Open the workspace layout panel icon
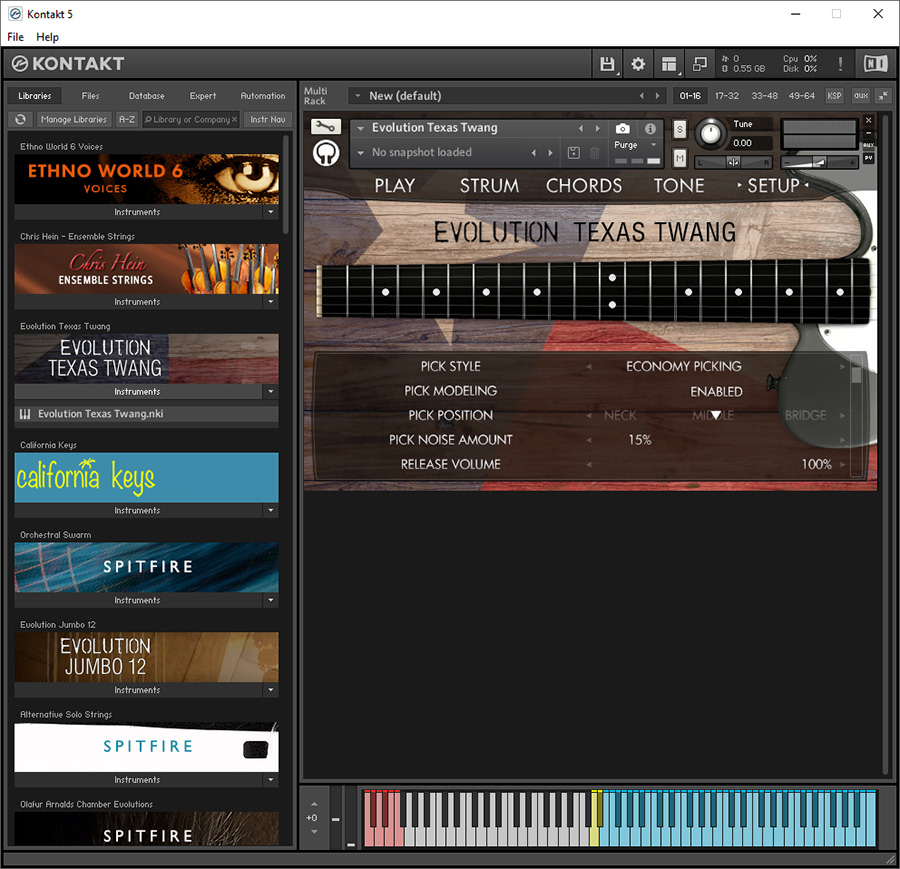Viewport: 900px width, 869px height. point(669,64)
